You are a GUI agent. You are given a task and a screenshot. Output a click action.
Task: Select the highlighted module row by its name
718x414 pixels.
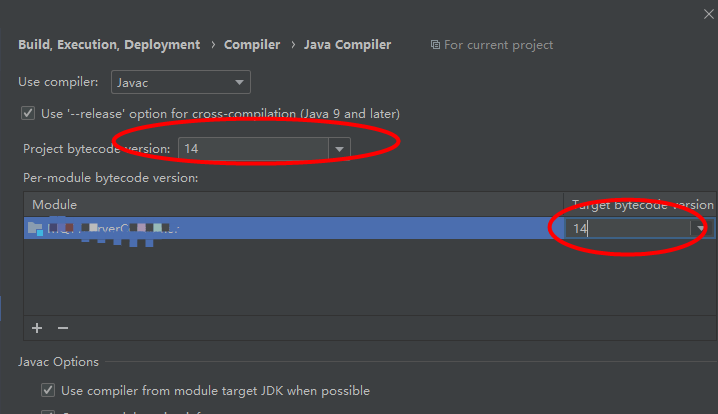pyautogui.click(x=110, y=228)
